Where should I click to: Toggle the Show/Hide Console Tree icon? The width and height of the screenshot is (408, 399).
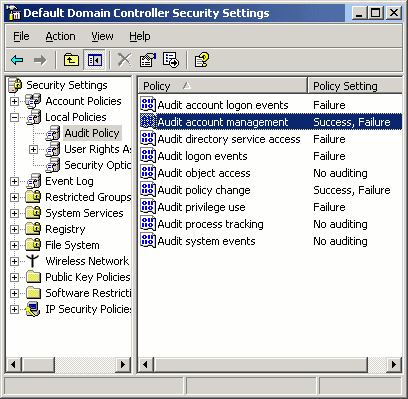coord(94,60)
